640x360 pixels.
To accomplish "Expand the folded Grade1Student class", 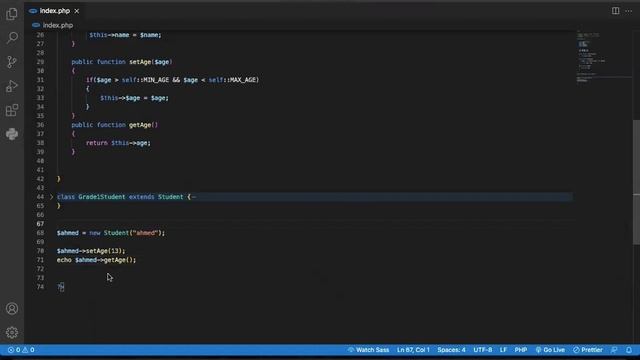I will click(51, 197).
